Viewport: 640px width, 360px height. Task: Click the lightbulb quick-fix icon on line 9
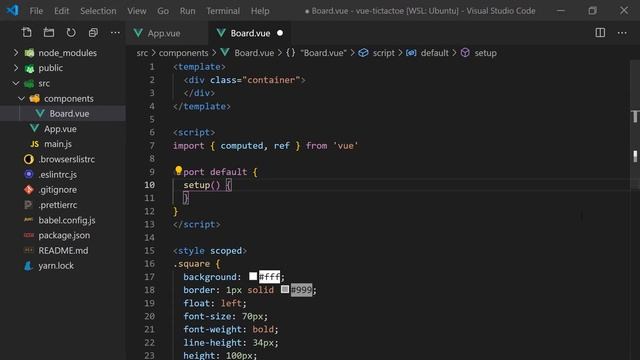178,171
